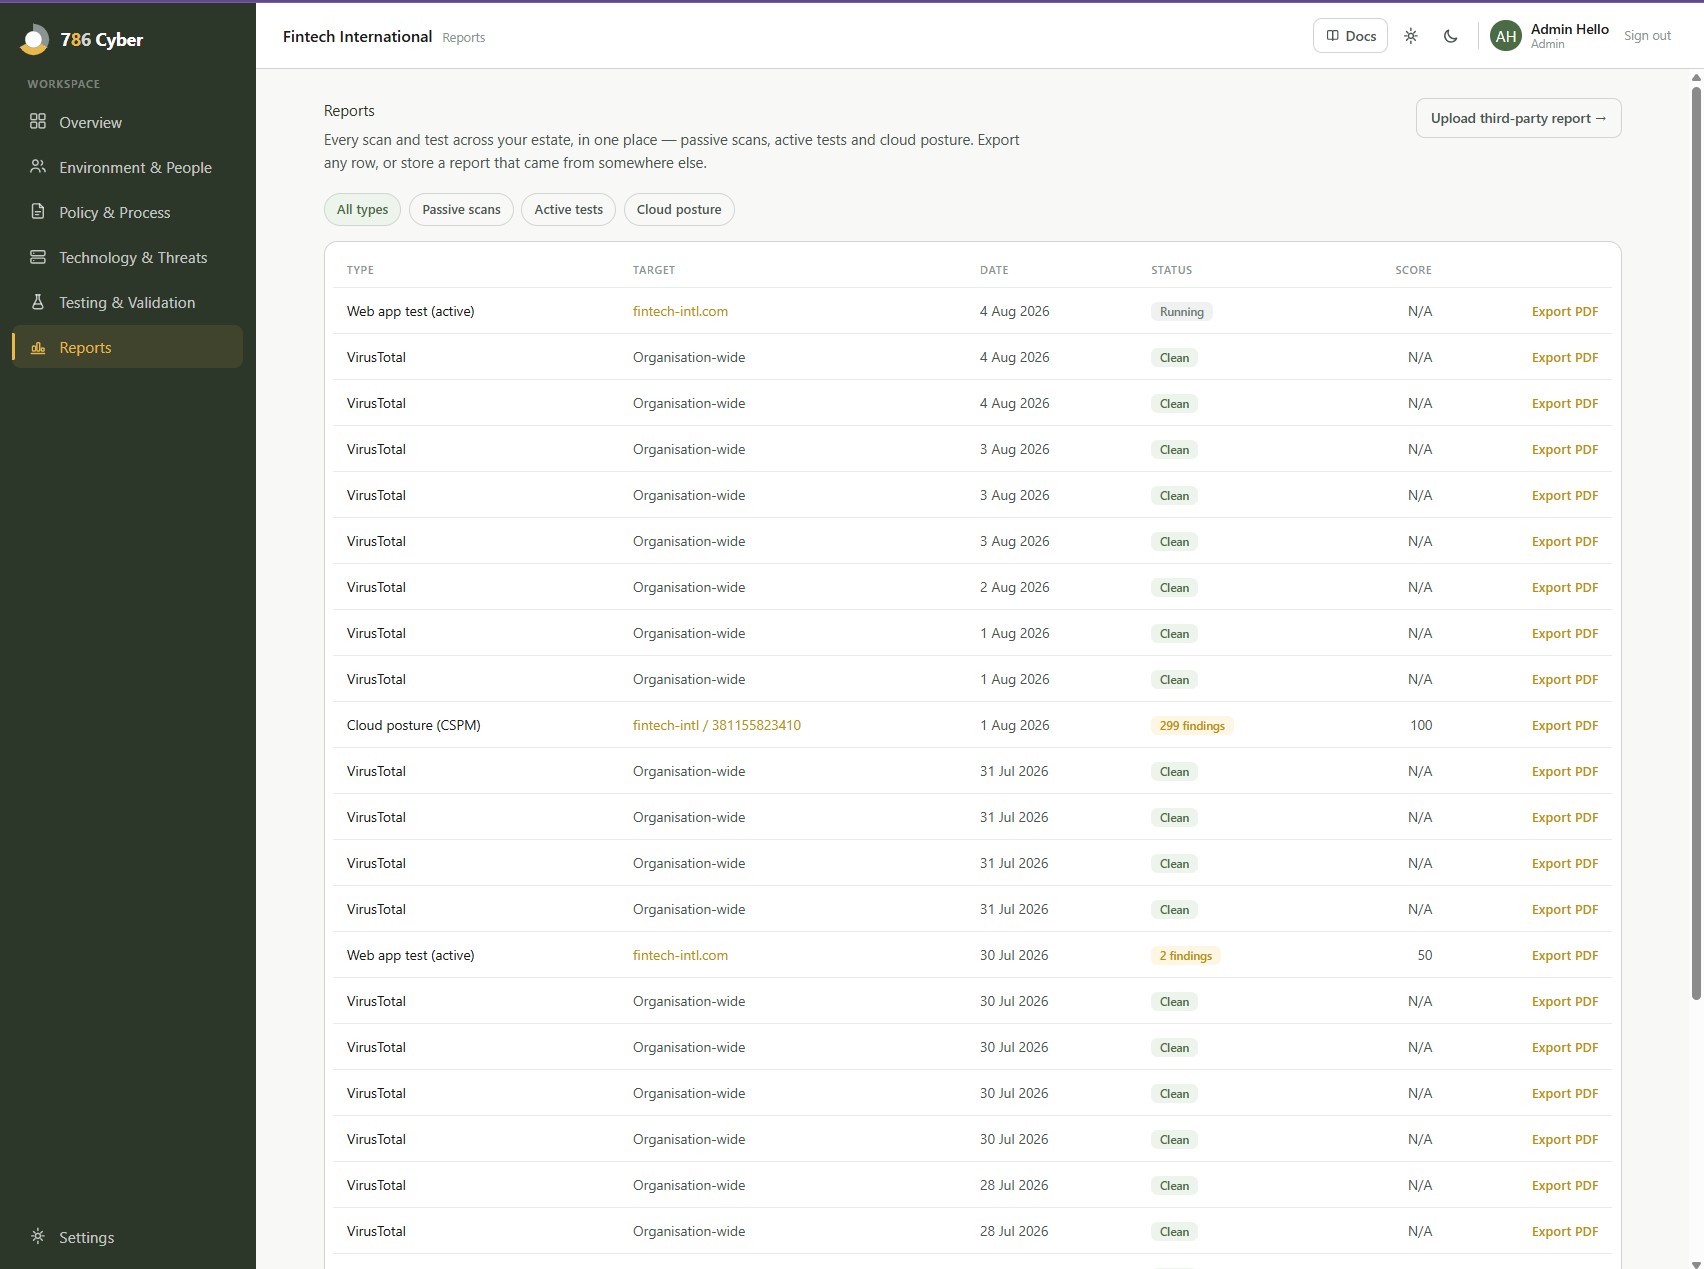Open Technology & Threats section
This screenshot has height=1269, width=1704.
pyautogui.click(x=127, y=257)
